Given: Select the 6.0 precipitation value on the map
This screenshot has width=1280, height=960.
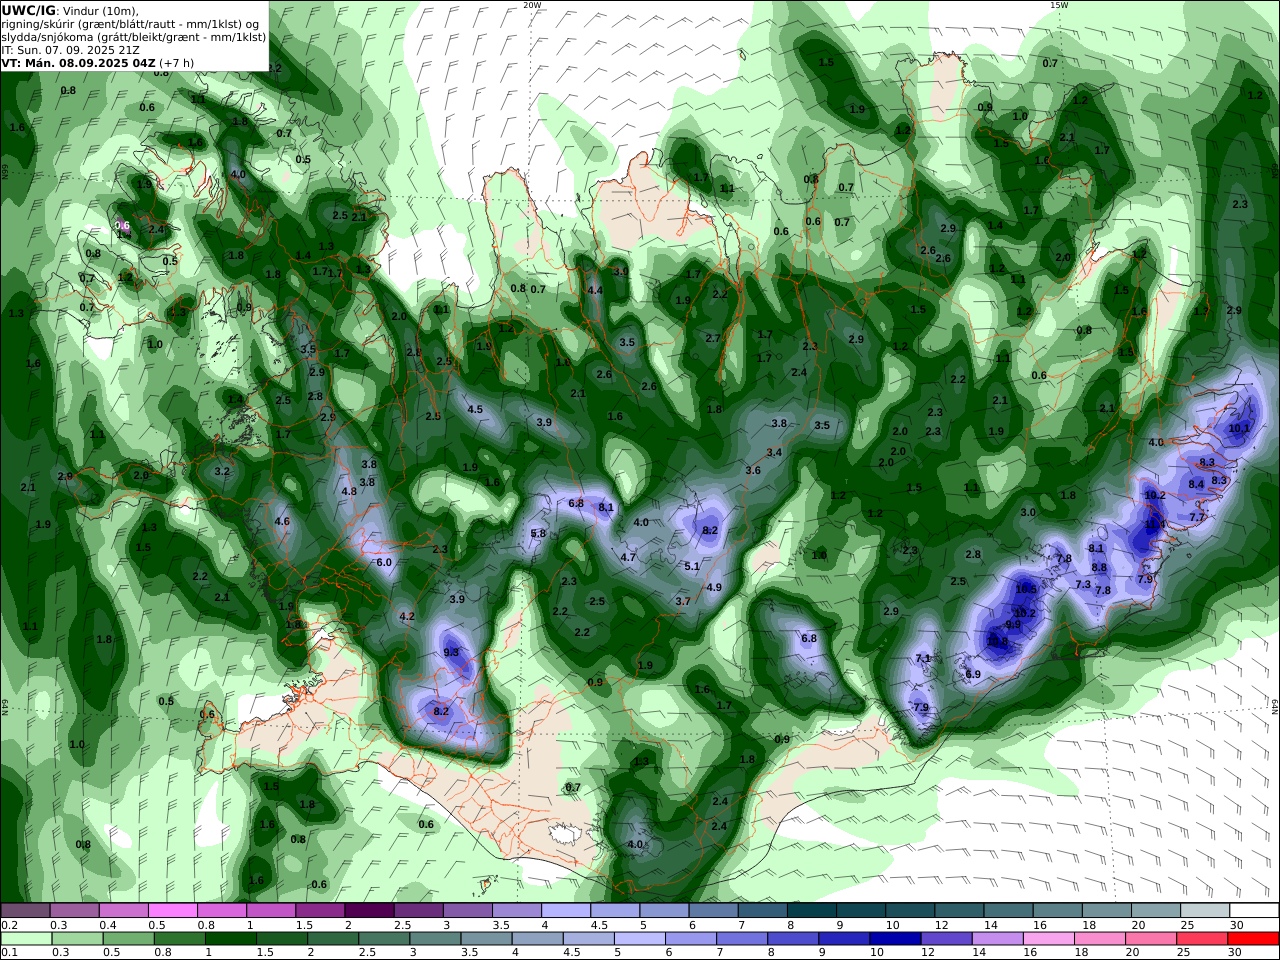Looking at the screenshot, I should coord(384,562).
